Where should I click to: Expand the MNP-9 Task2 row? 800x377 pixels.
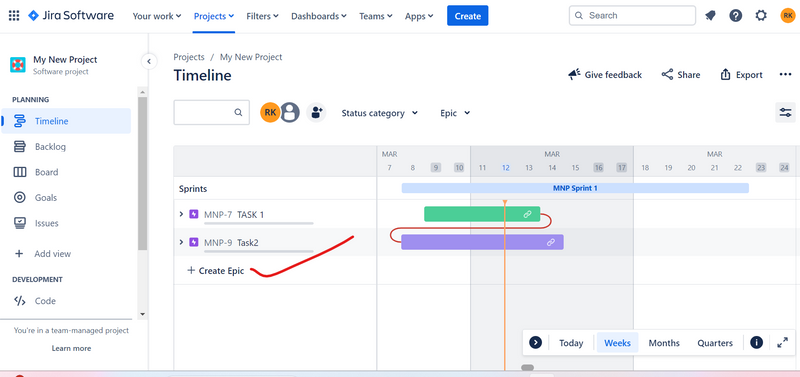[181, 242]
